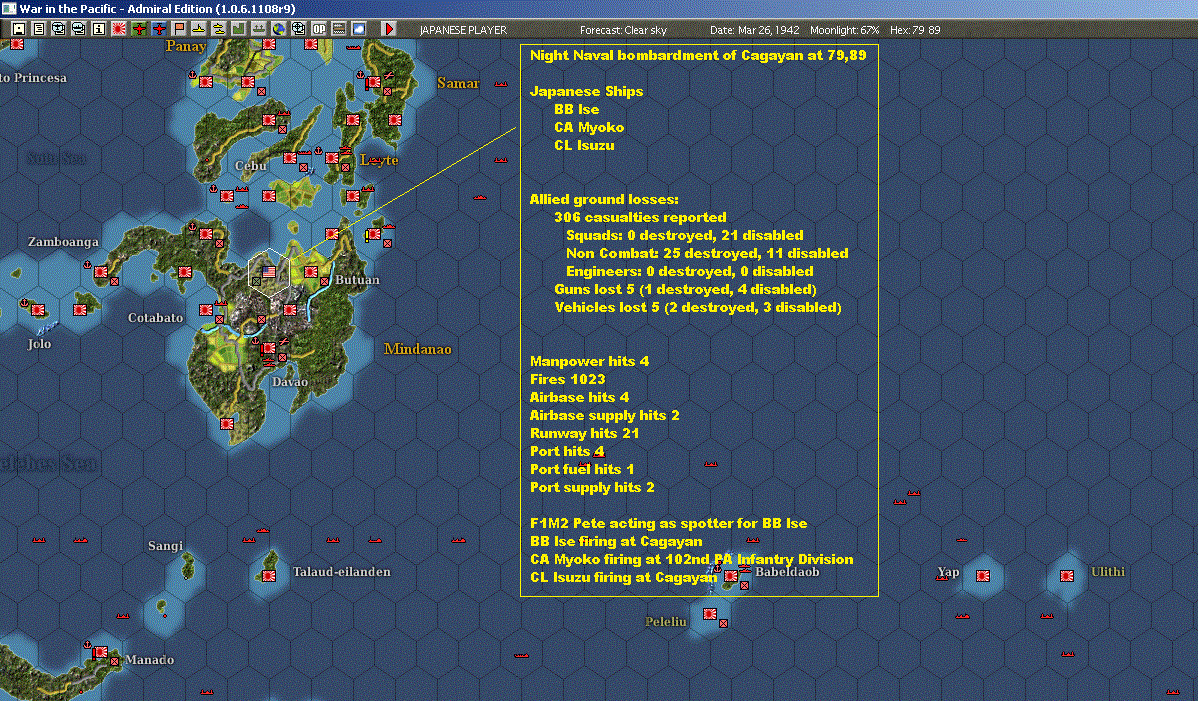Click the Hex: 79 89 readout
The image size is (1198, 701).
[915, 30]
